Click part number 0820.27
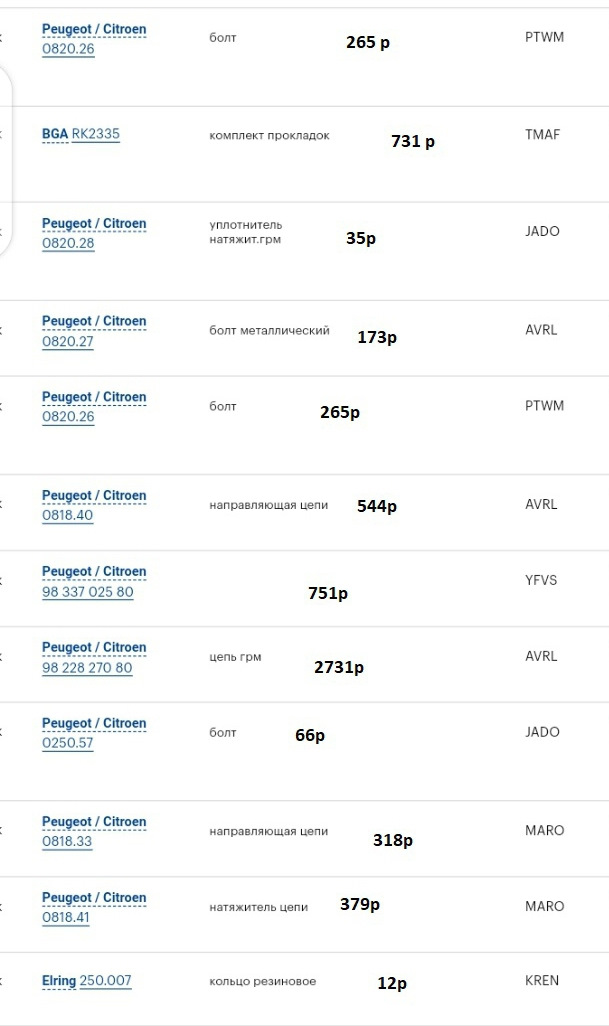Image resolution: width=609 pixels, height=1026 pixels. (68, 341)
